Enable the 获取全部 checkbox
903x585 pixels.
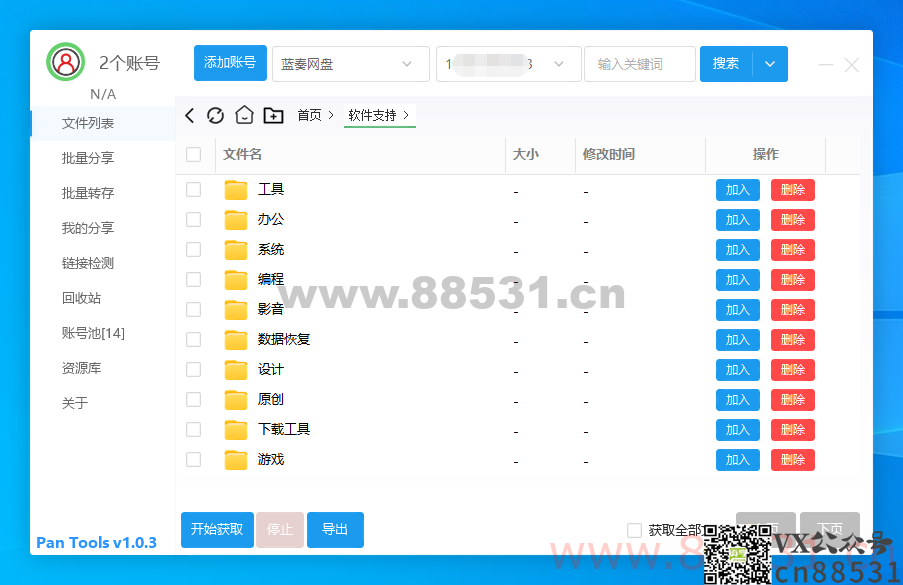634,530
